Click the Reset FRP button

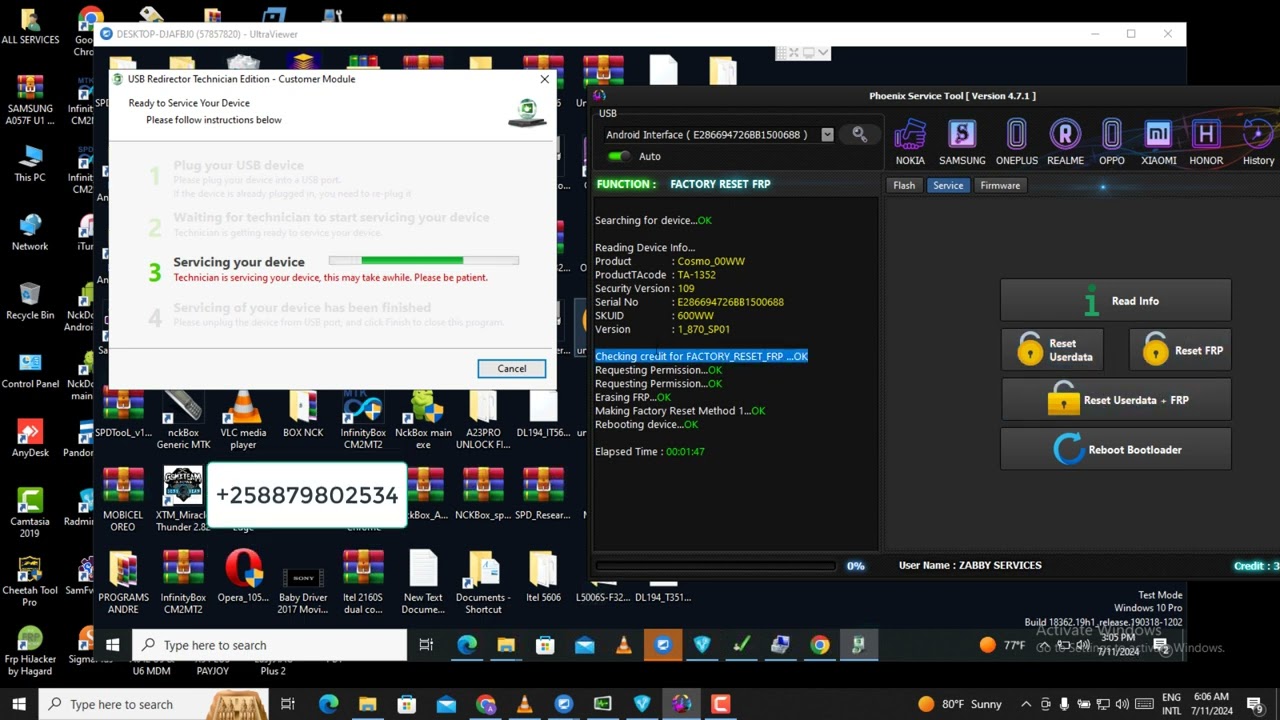(1180, 349)
